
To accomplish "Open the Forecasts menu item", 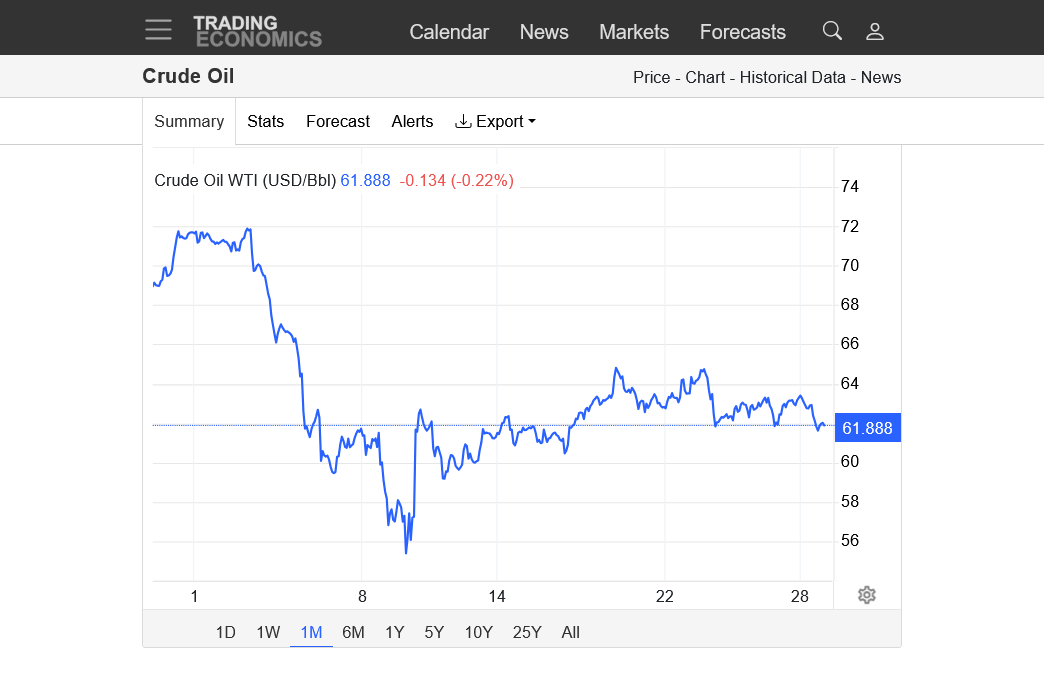I will [x=743, y=32].
